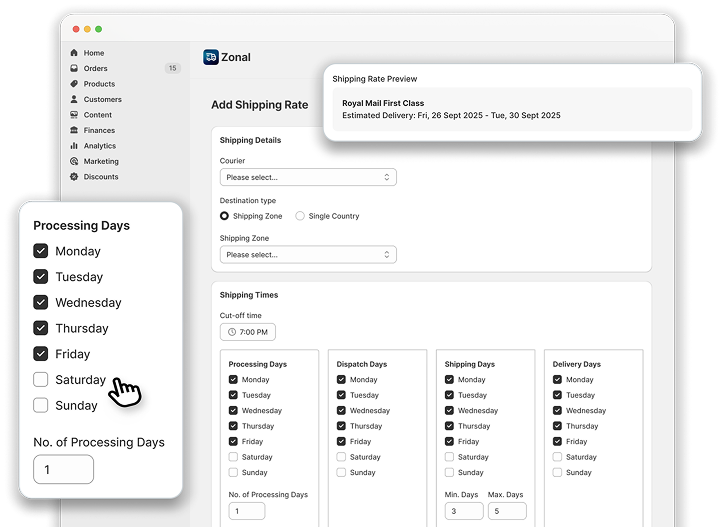Click the small No. of Processing Days field
The width and height of the screenshot is (723, 527).
[x=247, y=511]
